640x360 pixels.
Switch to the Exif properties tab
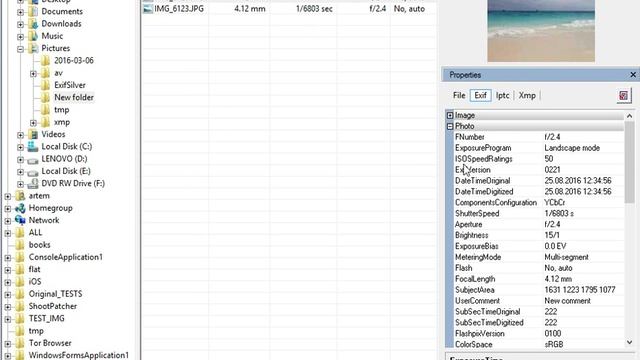(480, 96)
